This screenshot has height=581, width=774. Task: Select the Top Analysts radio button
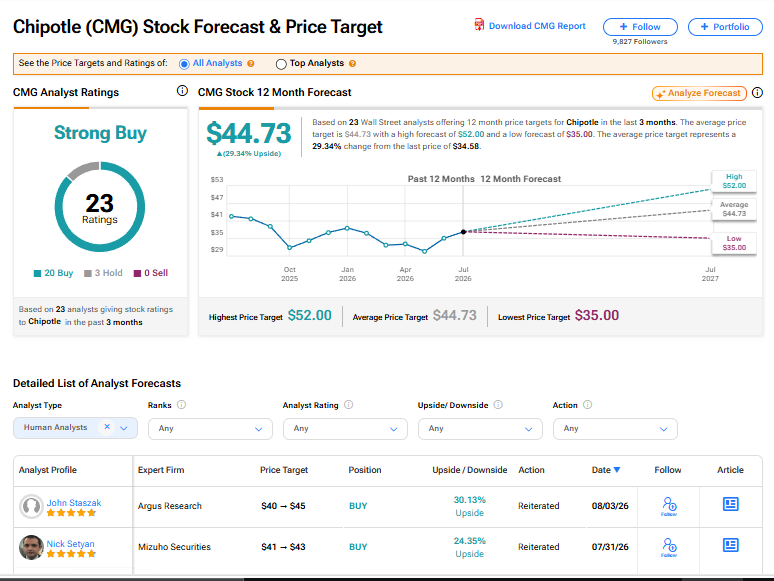(281, 64)
